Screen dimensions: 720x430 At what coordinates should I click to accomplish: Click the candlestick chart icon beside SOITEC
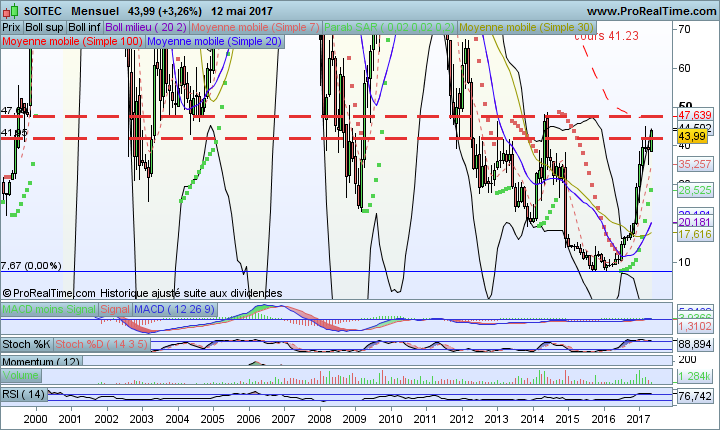(x=11, y=11)
